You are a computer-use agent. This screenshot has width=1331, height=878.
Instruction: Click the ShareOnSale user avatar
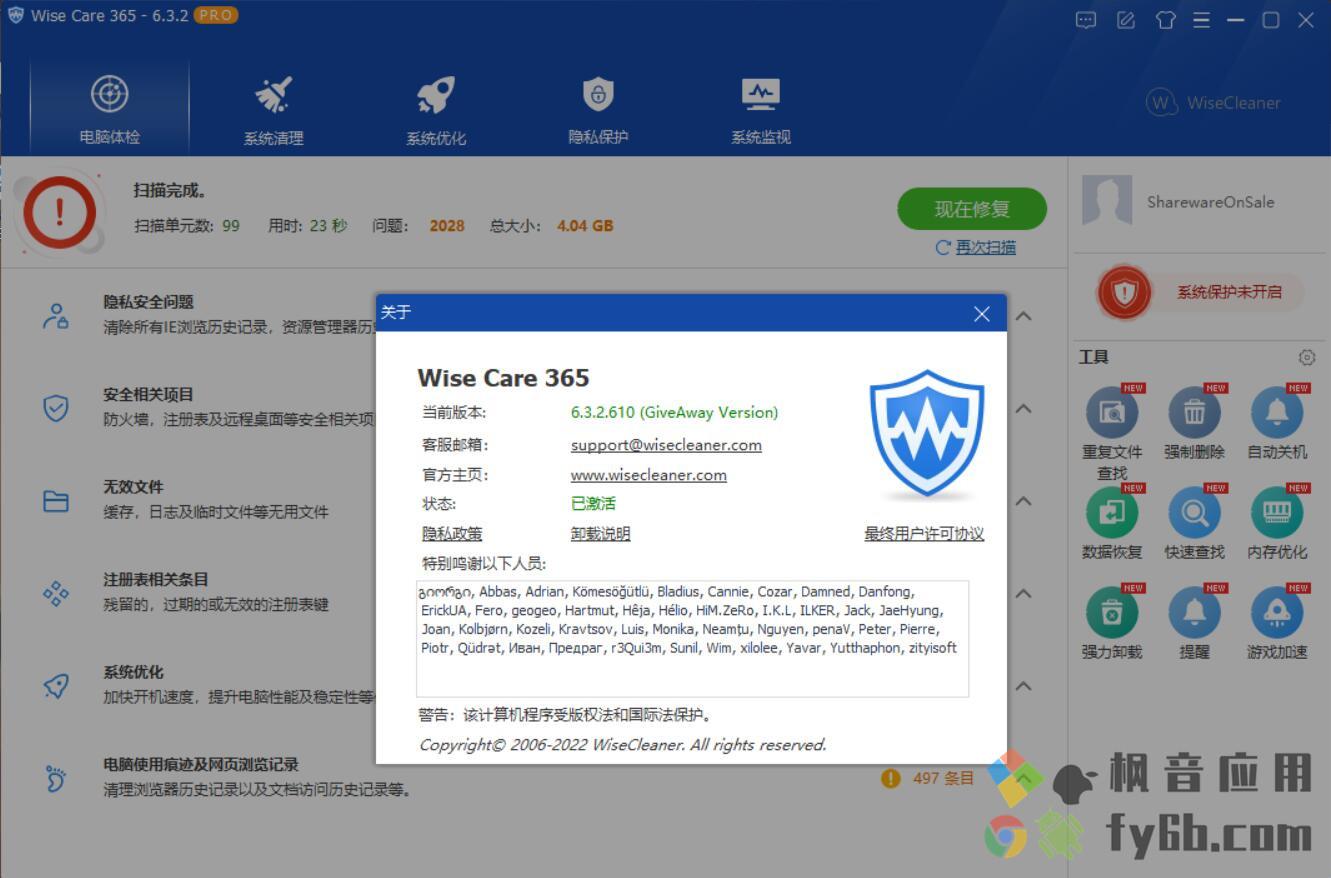(x=1107, y=201)
